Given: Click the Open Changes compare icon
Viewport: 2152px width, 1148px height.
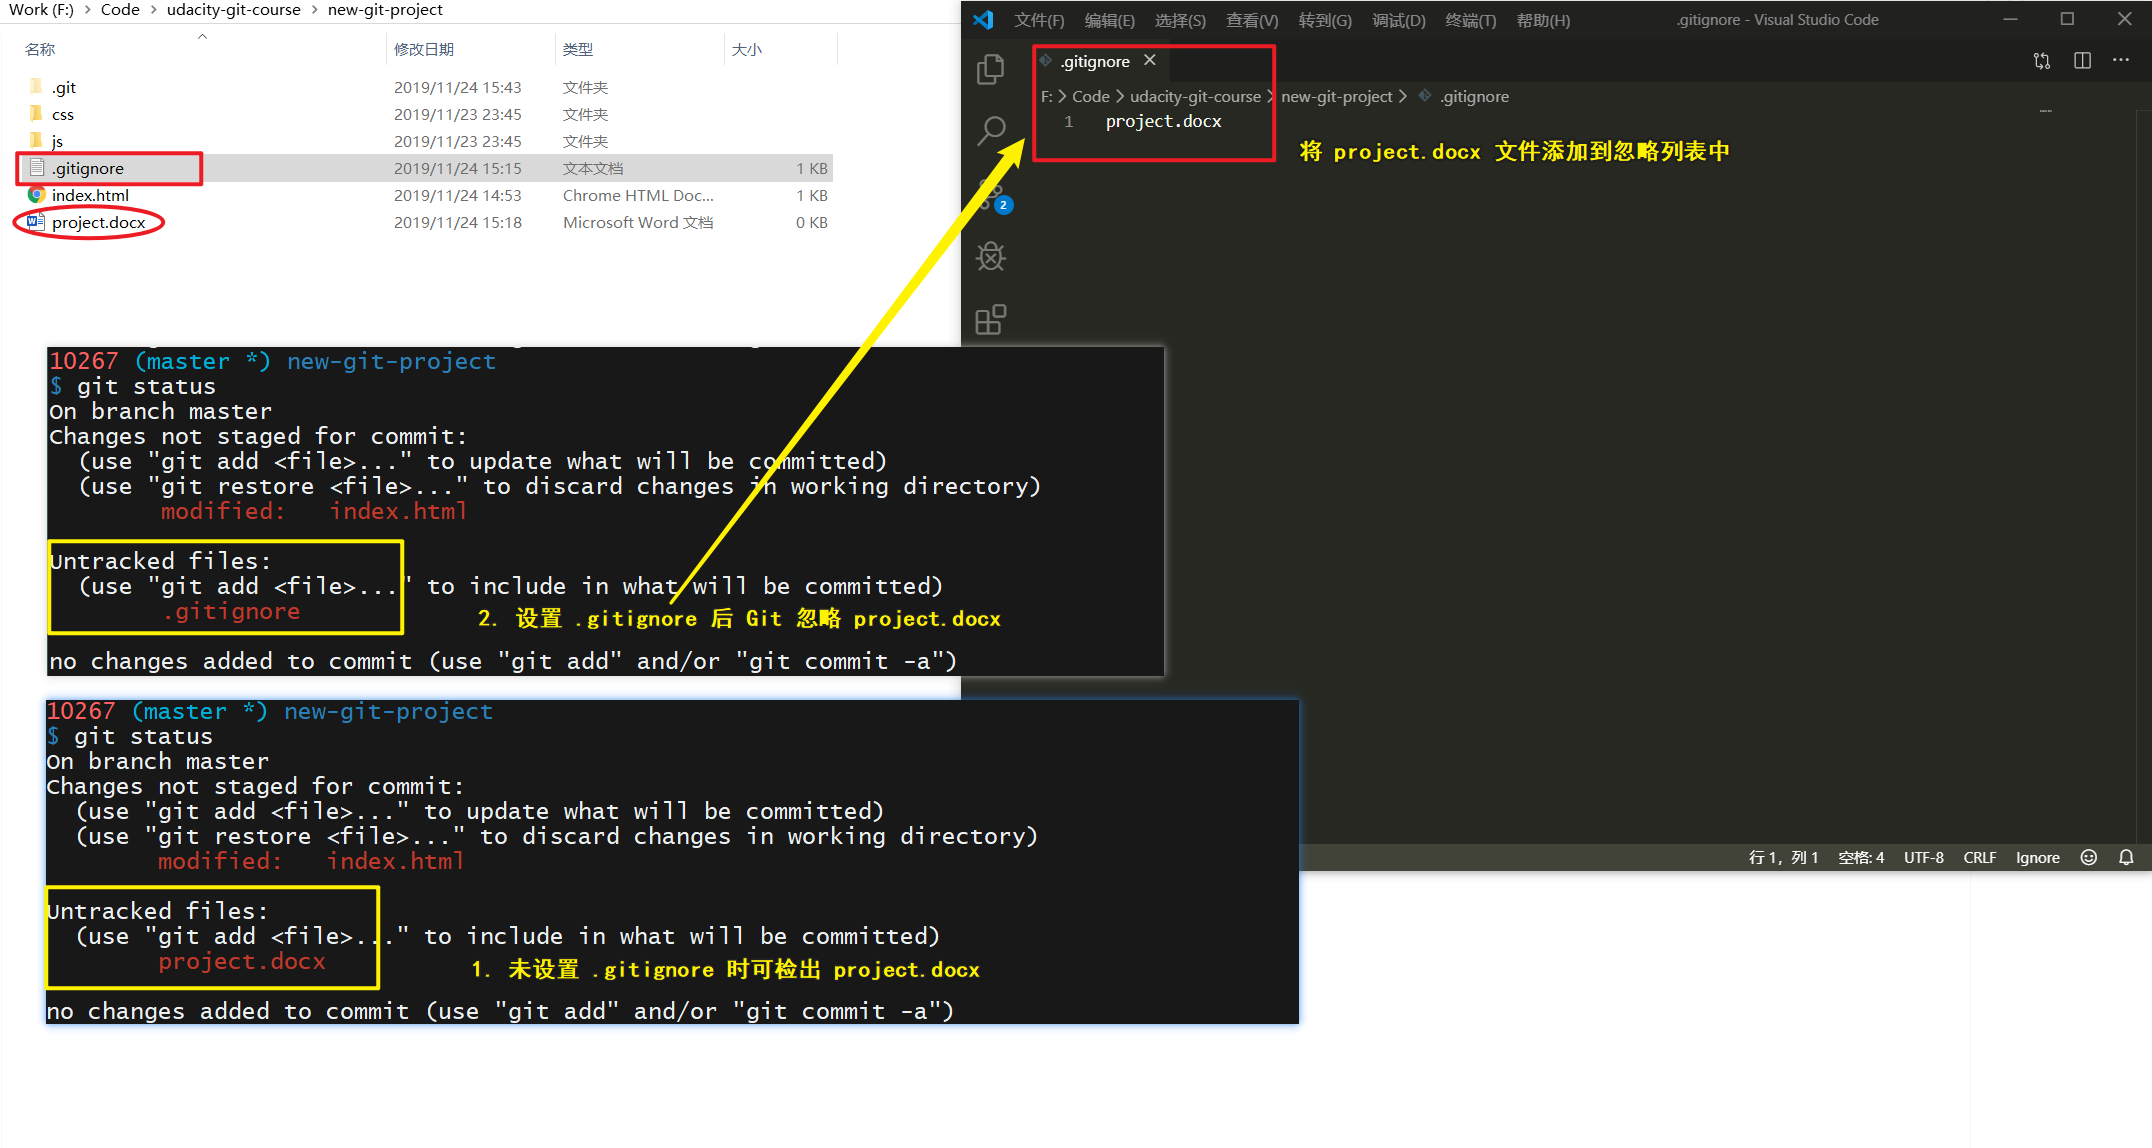Looking at the screenshot, I should click(x=2042, y=61).
